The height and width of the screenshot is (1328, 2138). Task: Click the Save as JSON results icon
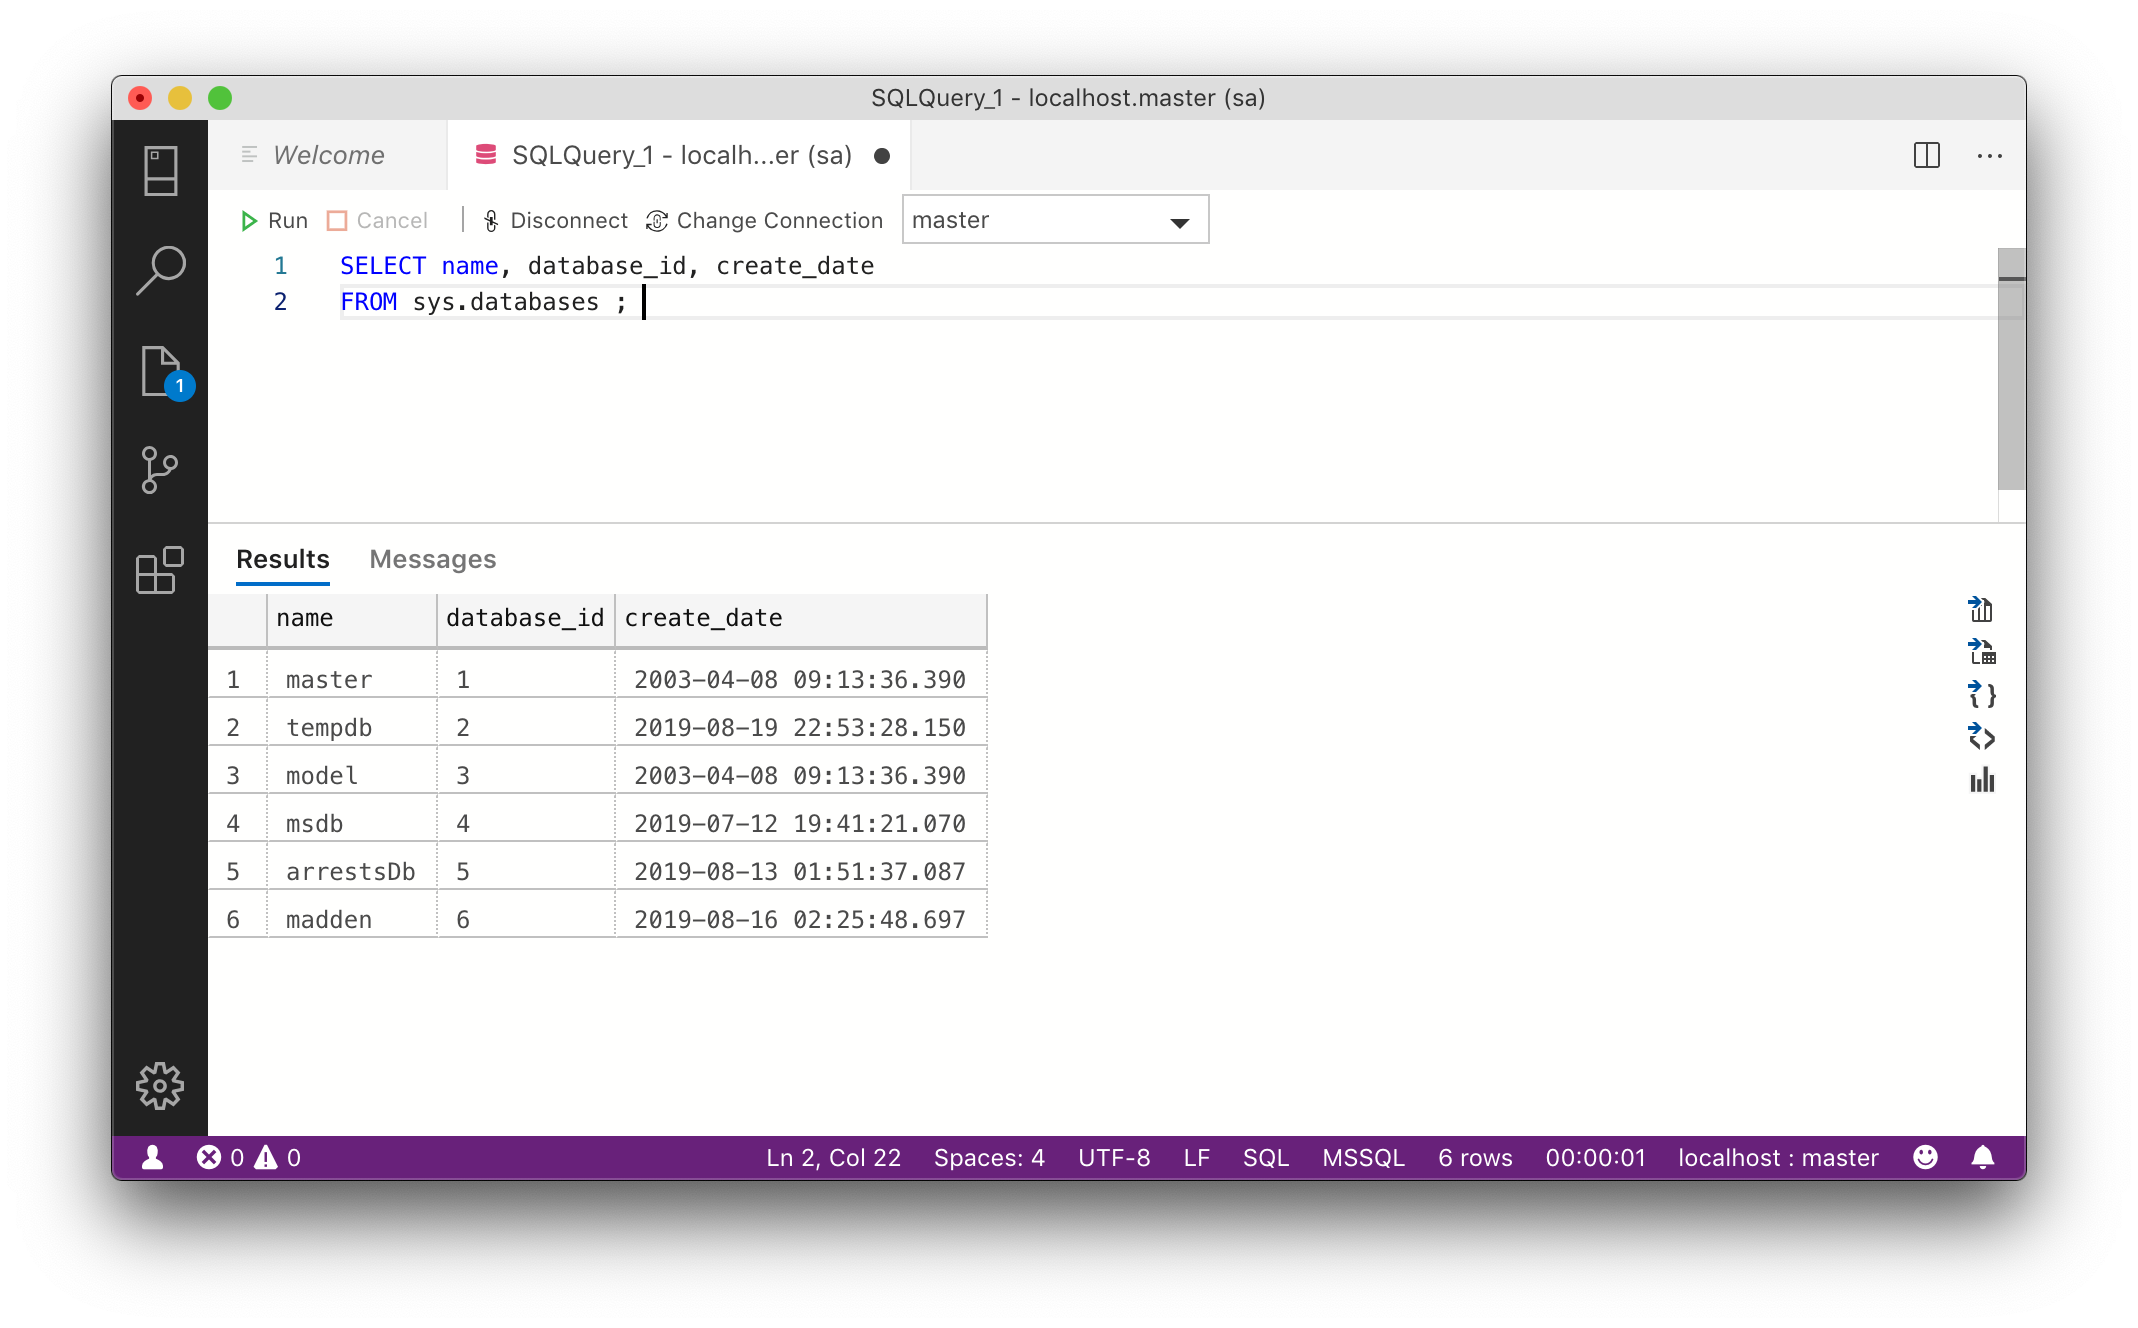tap(1981, 695)
